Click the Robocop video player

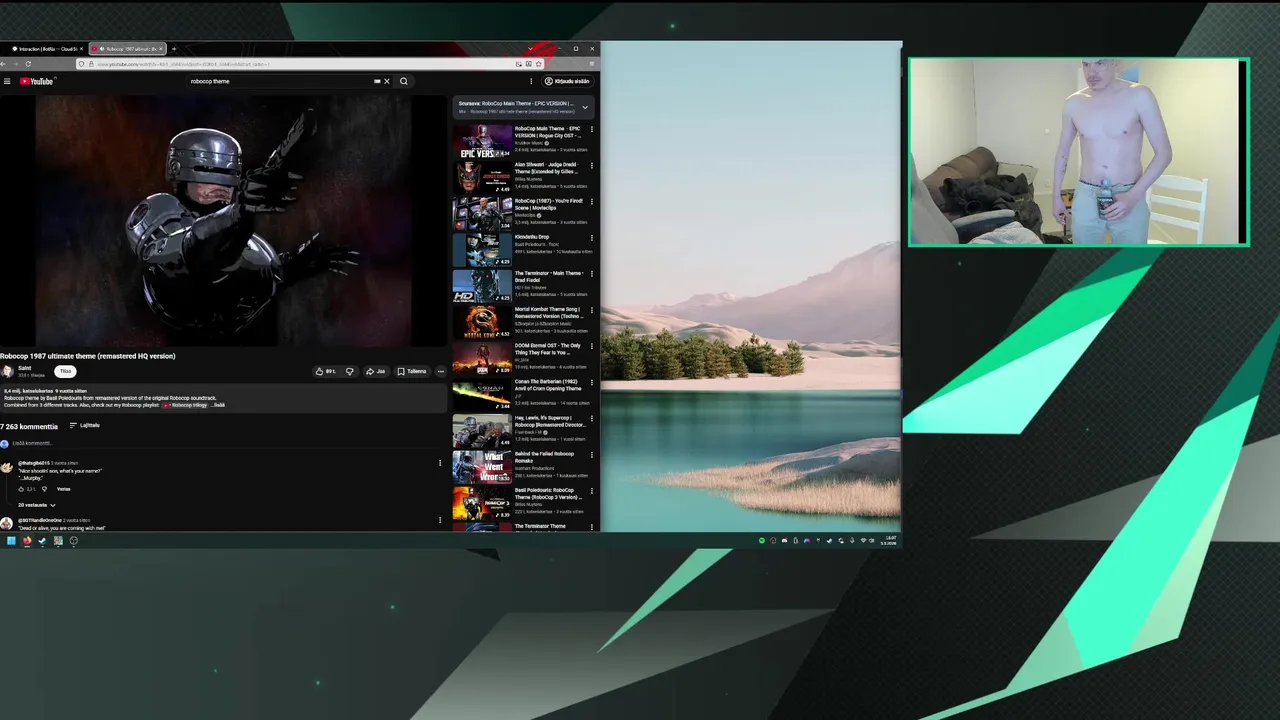click(x=224, y=220)
